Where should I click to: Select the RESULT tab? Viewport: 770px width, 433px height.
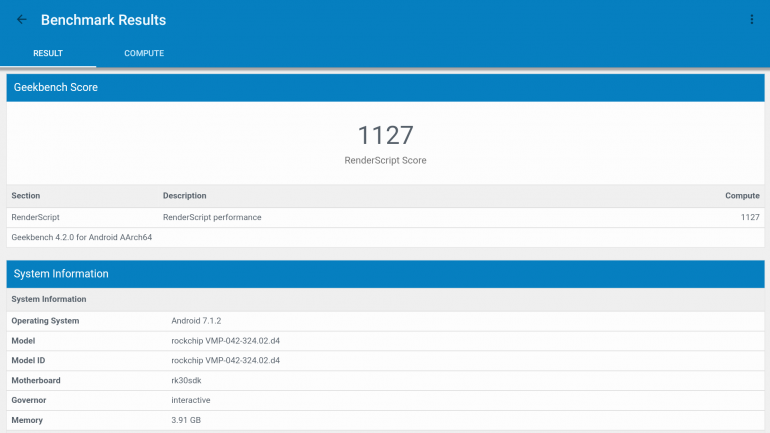(48, 53)
